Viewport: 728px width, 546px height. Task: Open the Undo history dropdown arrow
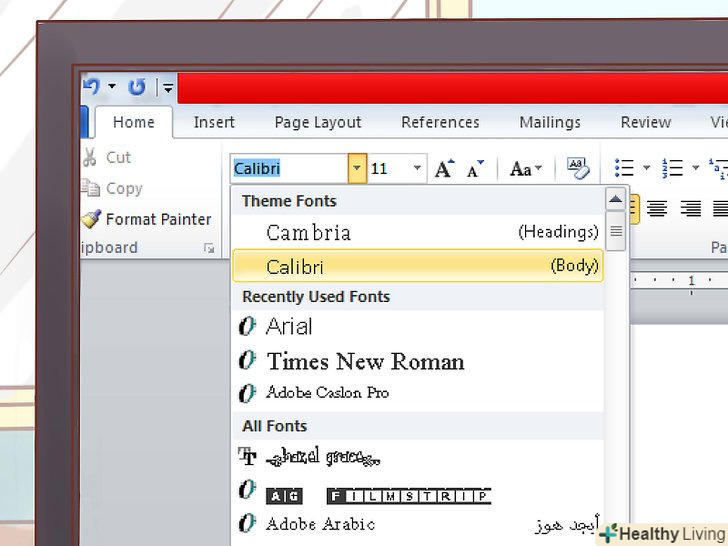(x=112, y=86)
